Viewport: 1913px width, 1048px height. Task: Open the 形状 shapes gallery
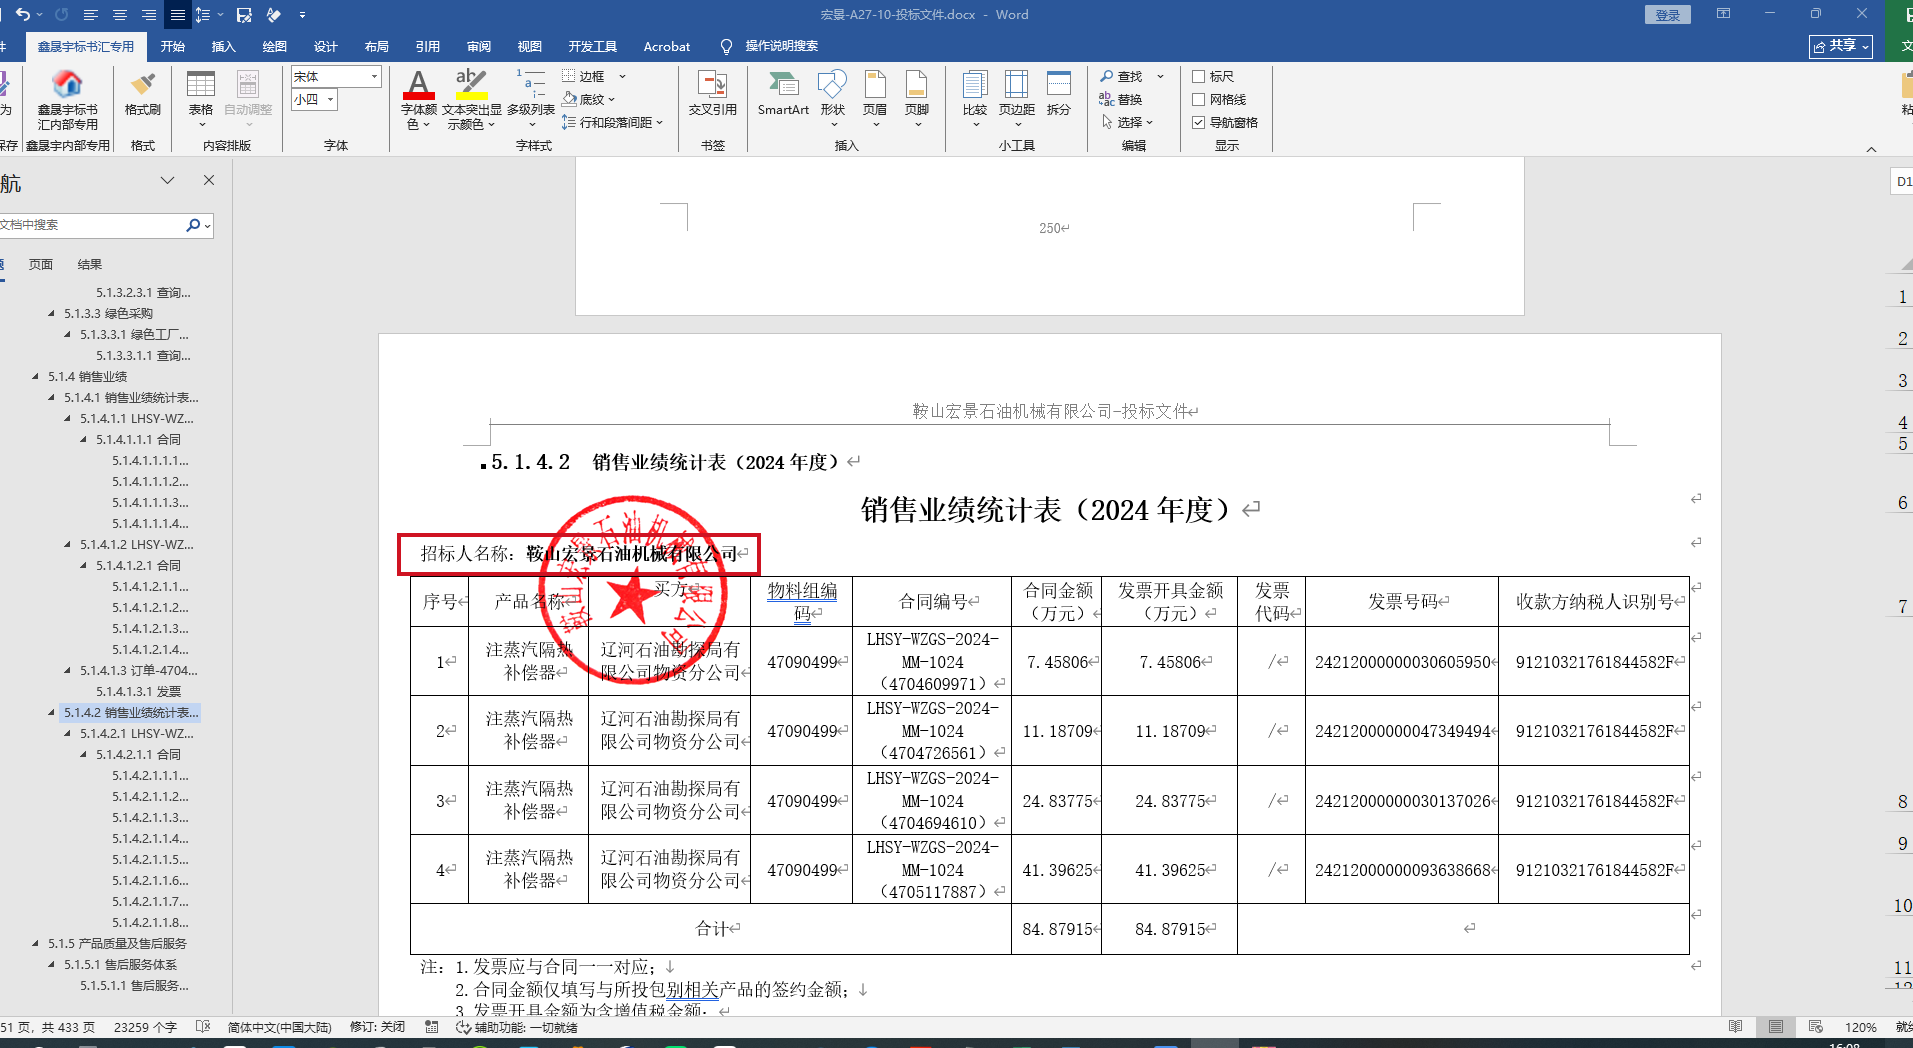coord(832,99)
